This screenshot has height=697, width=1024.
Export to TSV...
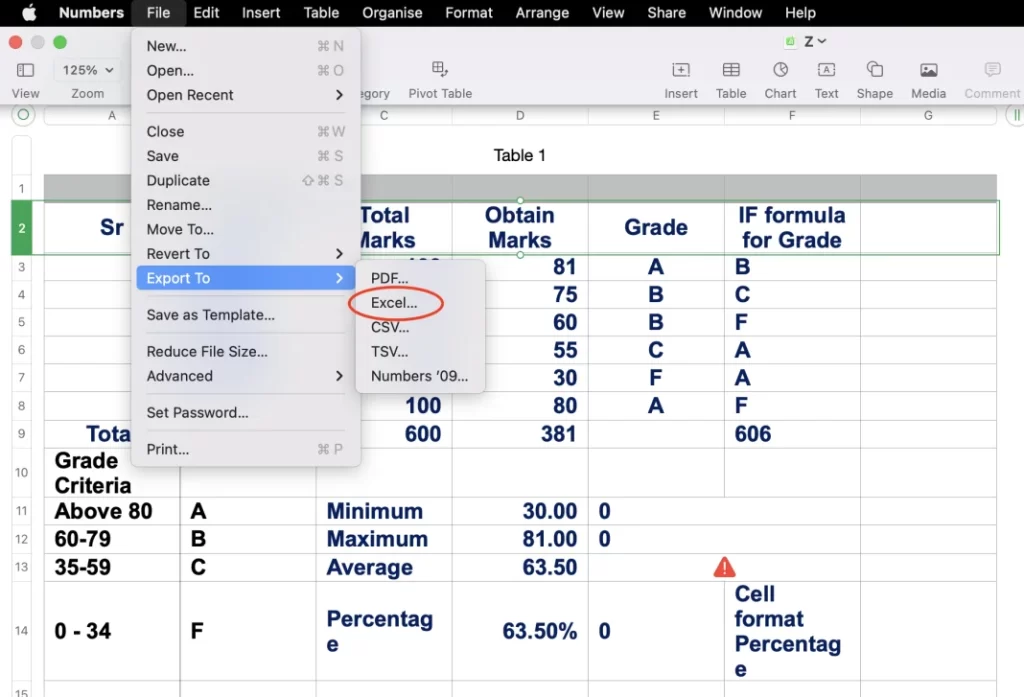pyautogui.click(x=420, y=351)
